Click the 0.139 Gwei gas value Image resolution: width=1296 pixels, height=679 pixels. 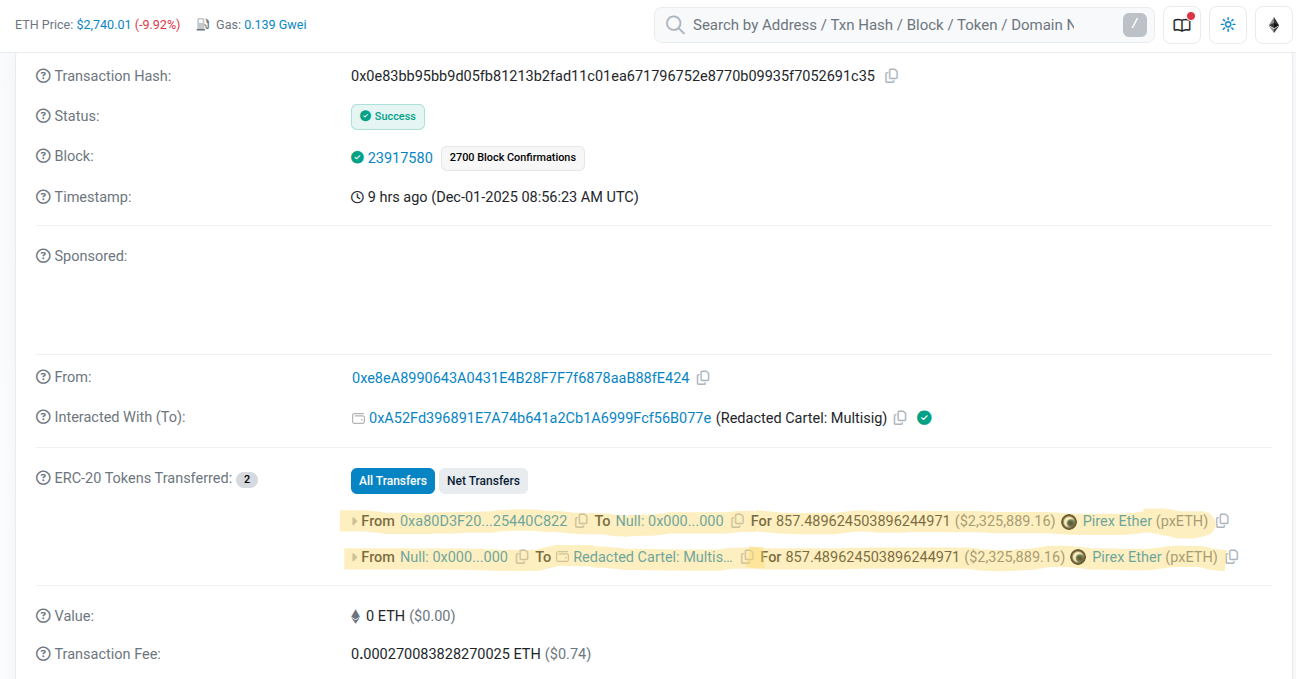point(274,24)
